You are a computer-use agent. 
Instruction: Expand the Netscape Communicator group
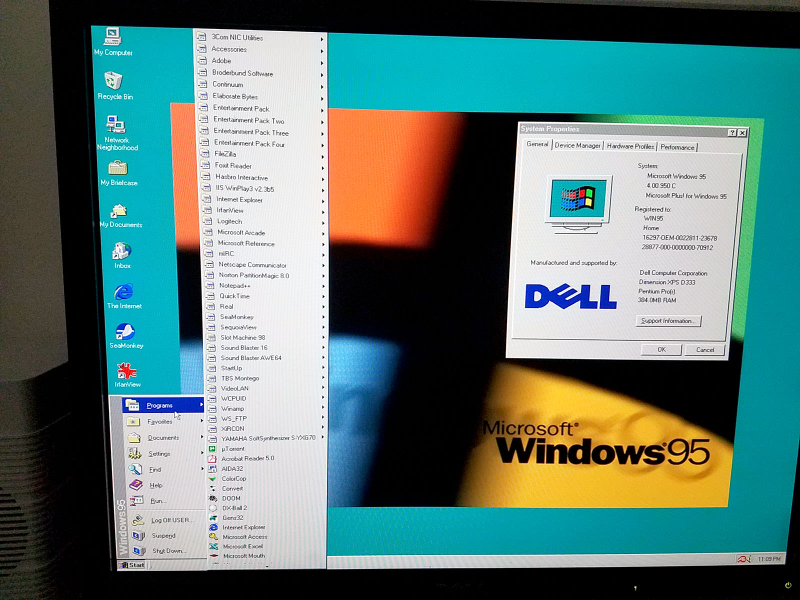[264, 265]
